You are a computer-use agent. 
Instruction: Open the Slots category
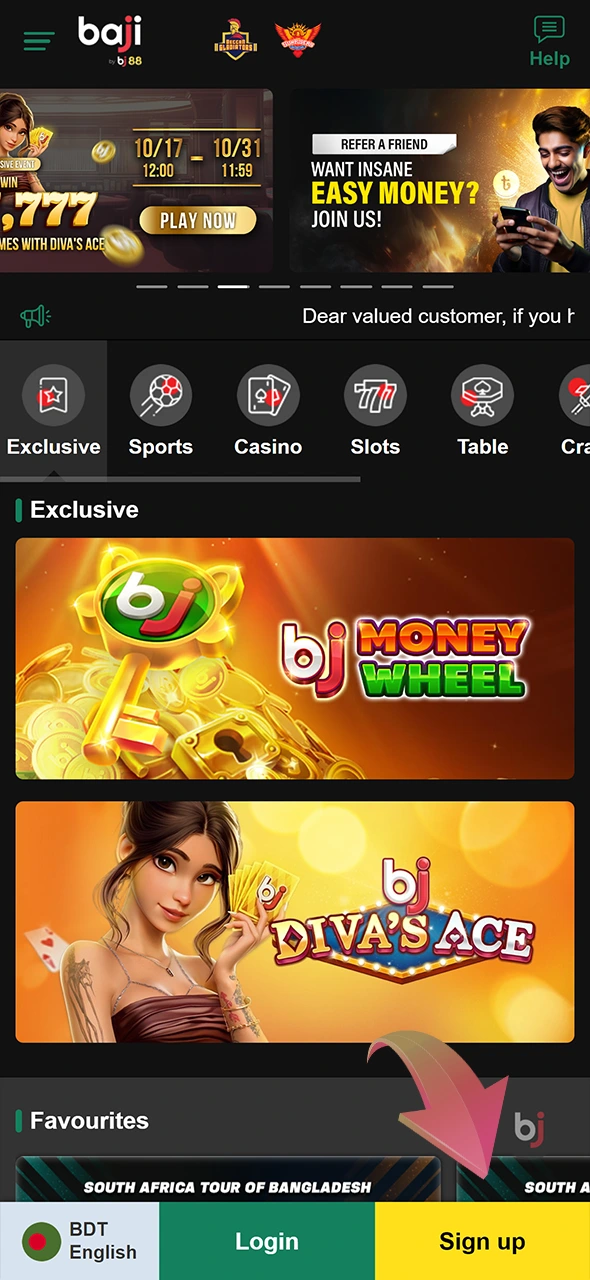tap(375, 411)
